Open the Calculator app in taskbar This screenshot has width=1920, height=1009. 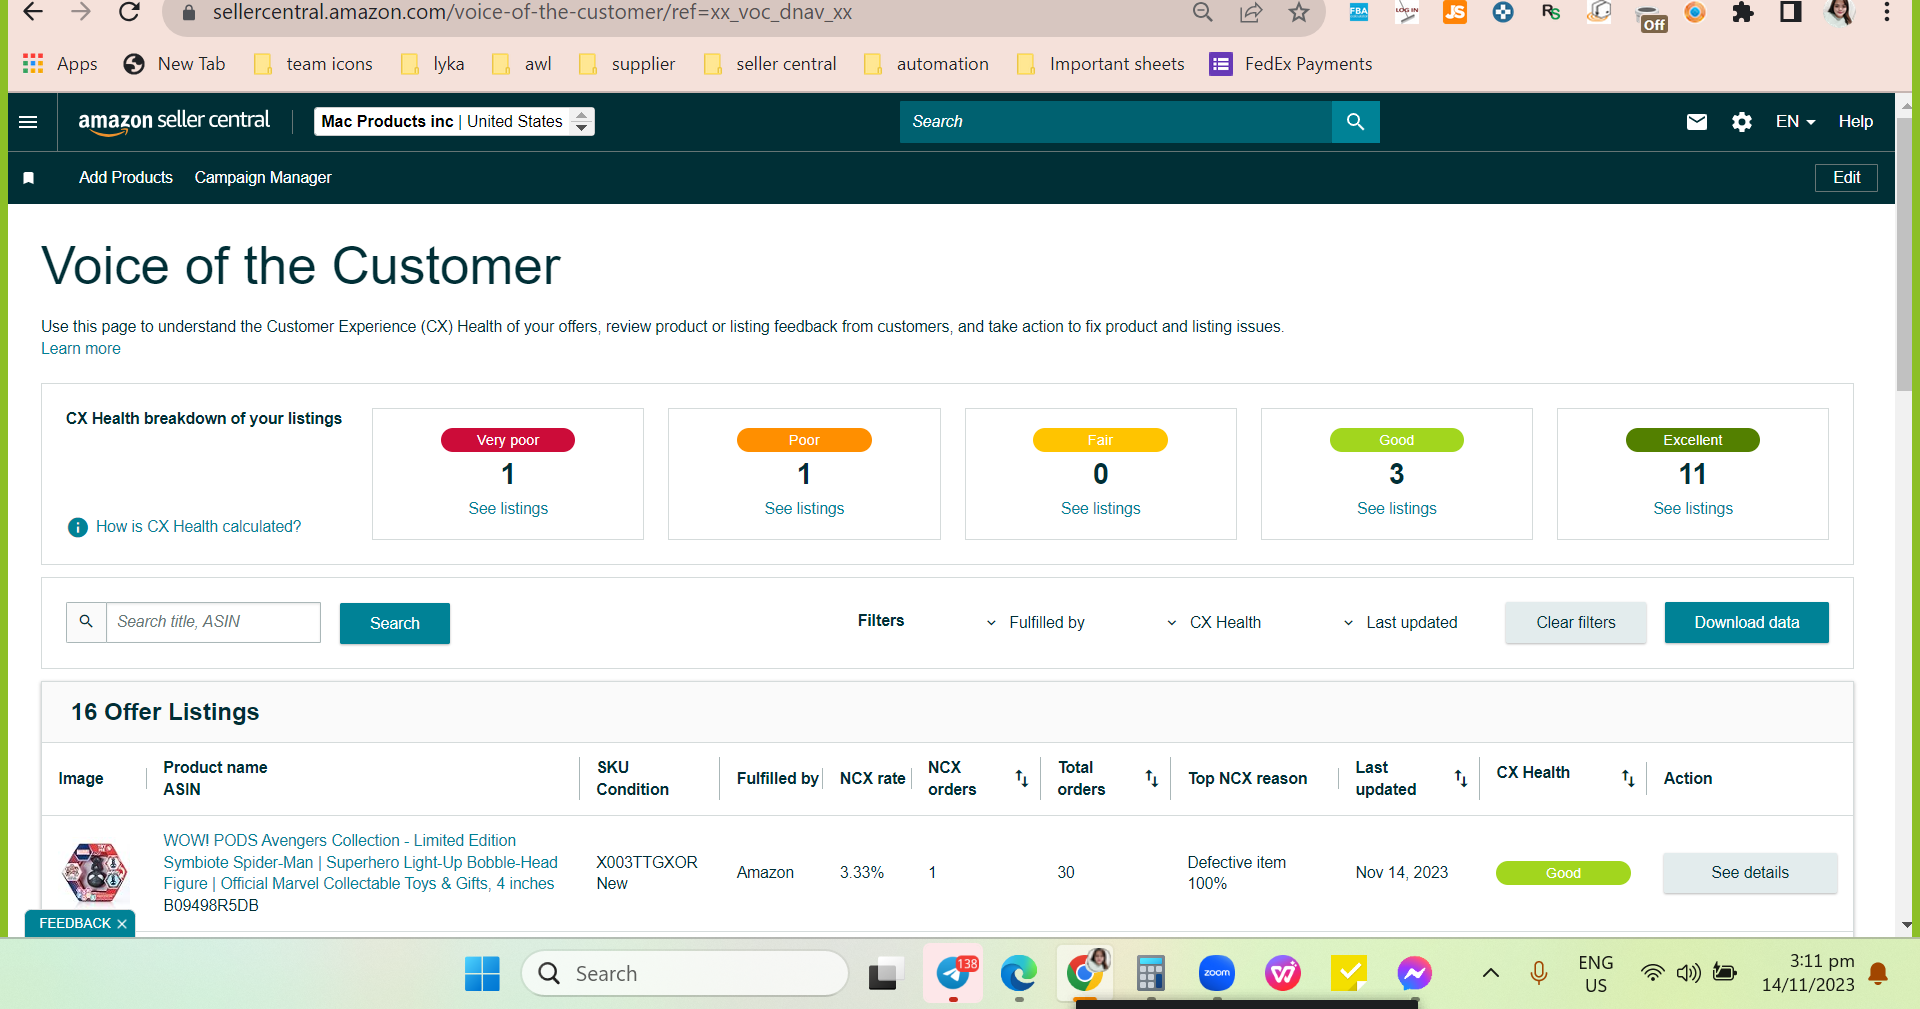point(1151,973)
